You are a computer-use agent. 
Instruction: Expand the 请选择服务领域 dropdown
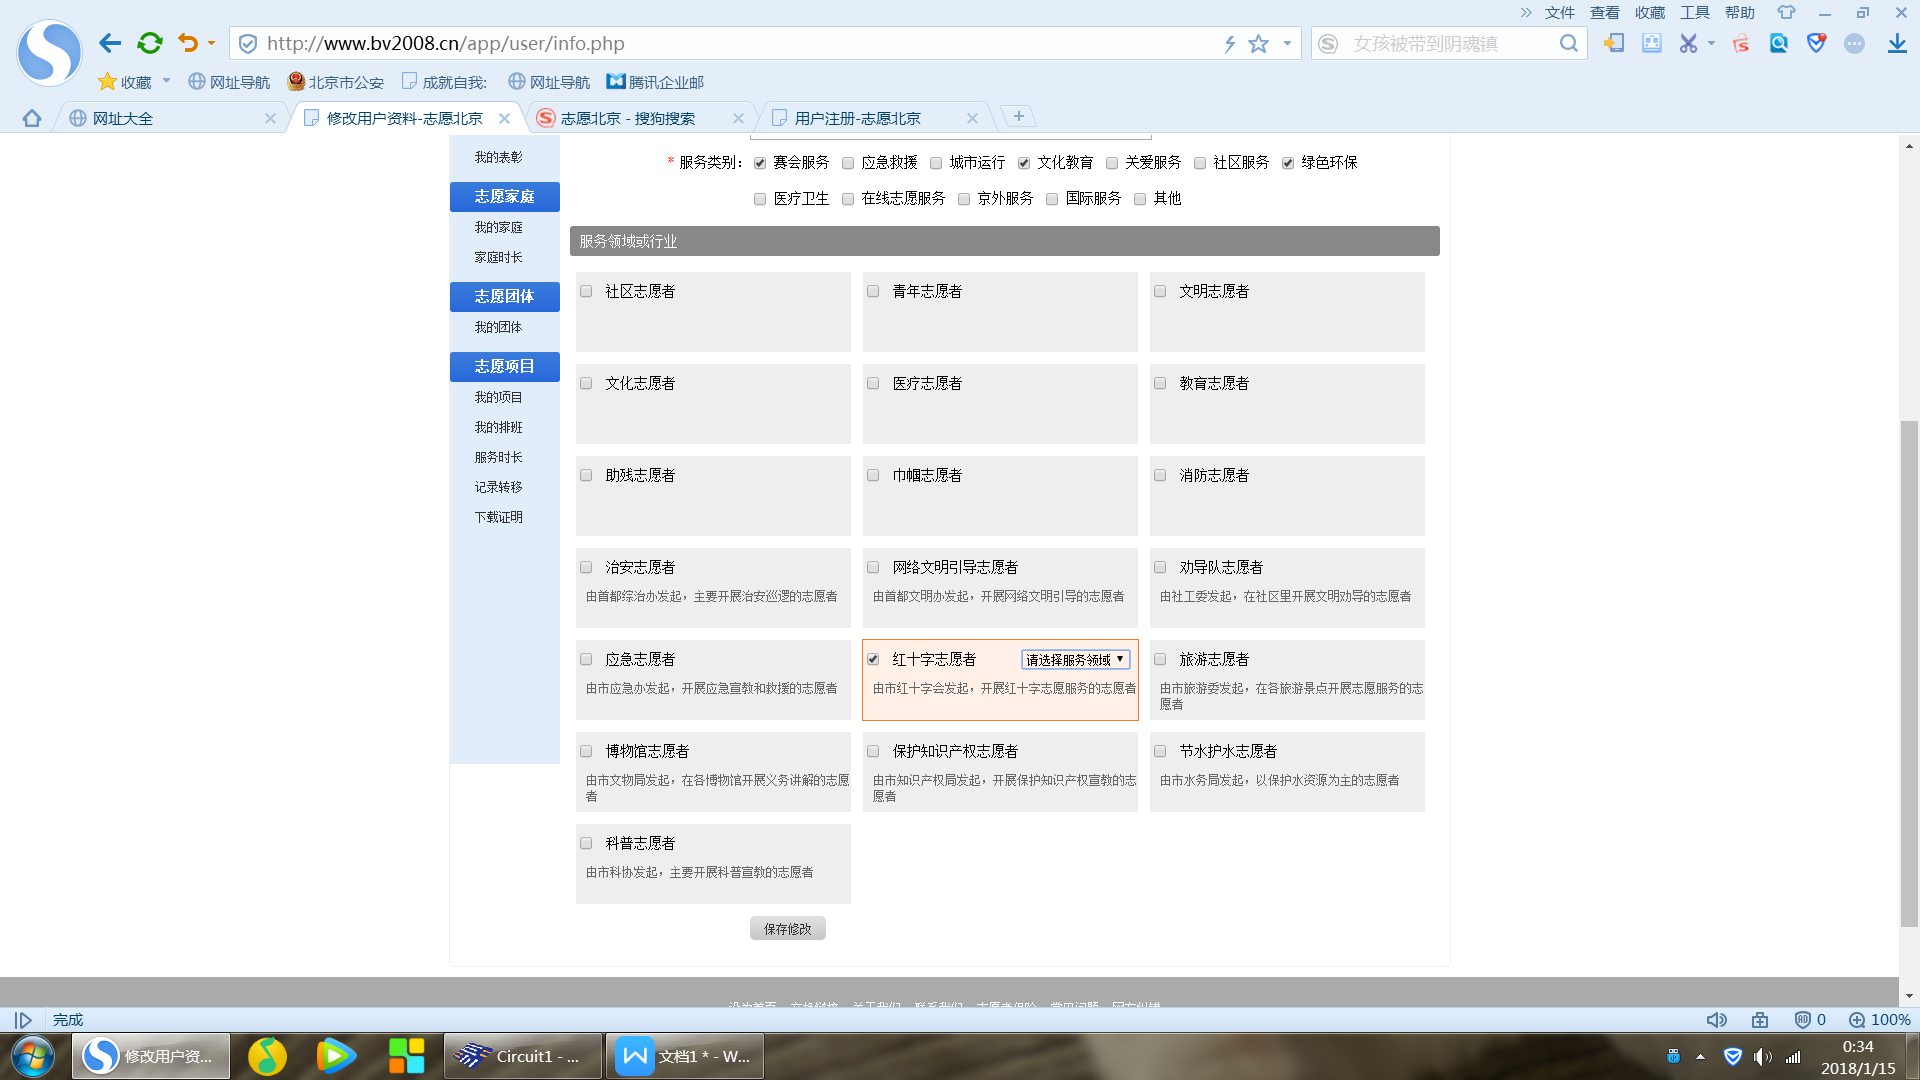[x=1075, y=659]
